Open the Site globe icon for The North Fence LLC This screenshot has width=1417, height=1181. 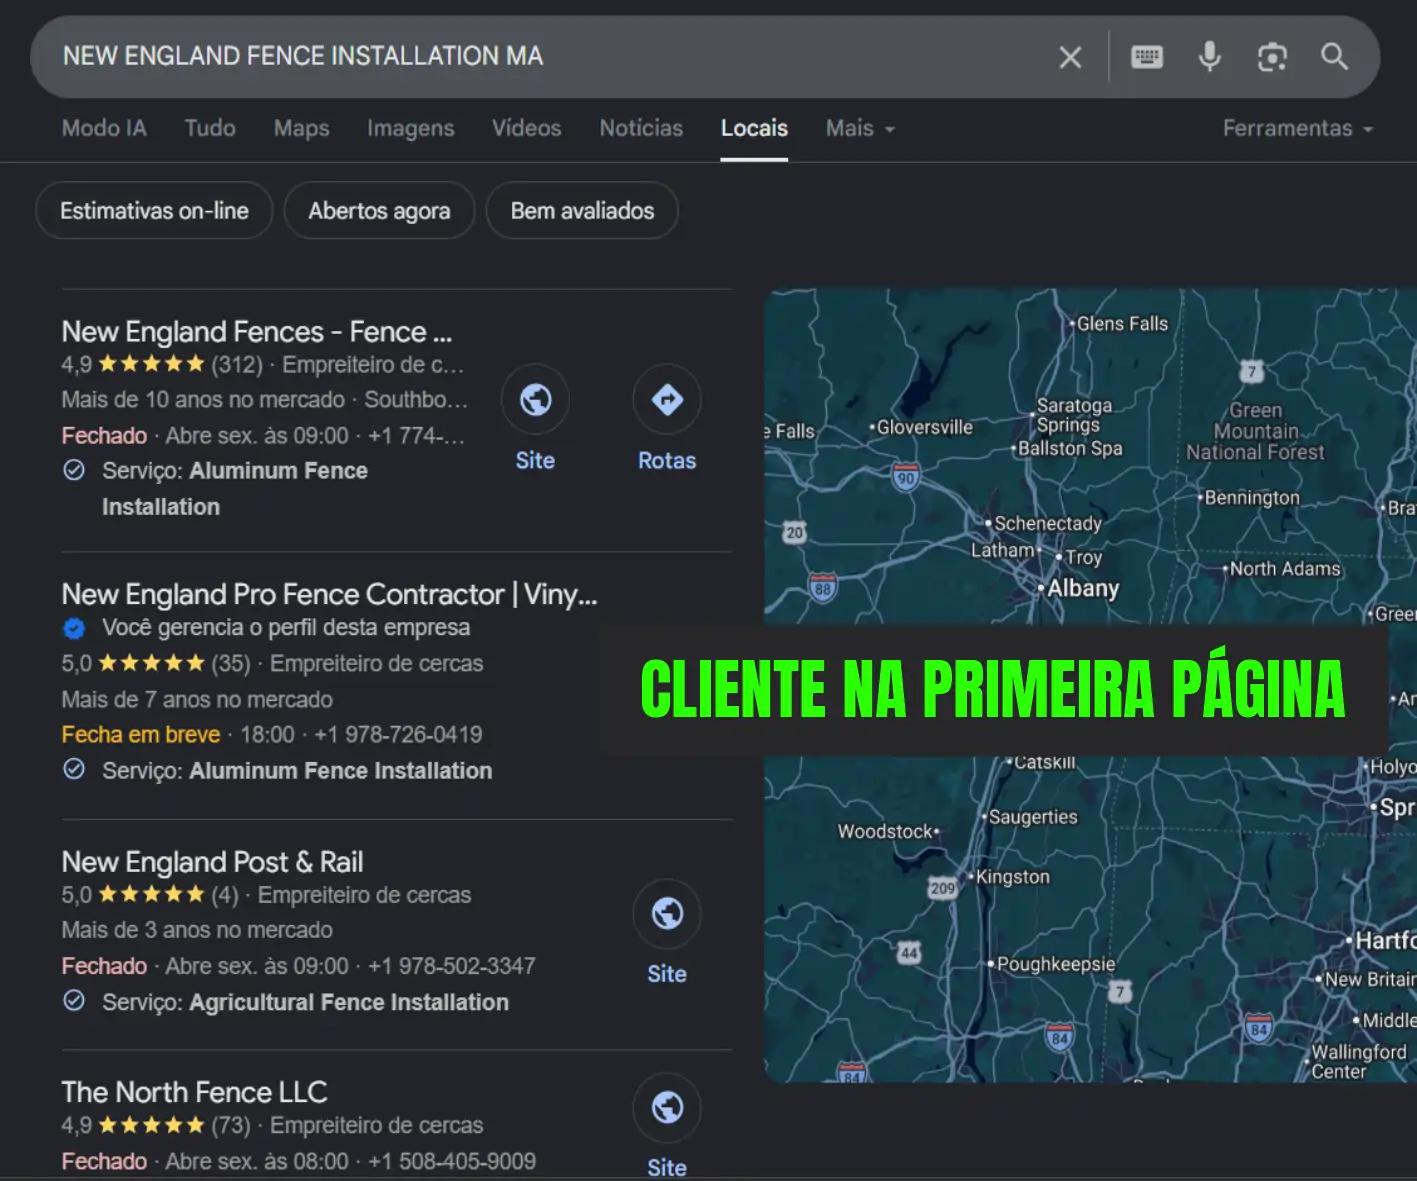pos(667,1107)
